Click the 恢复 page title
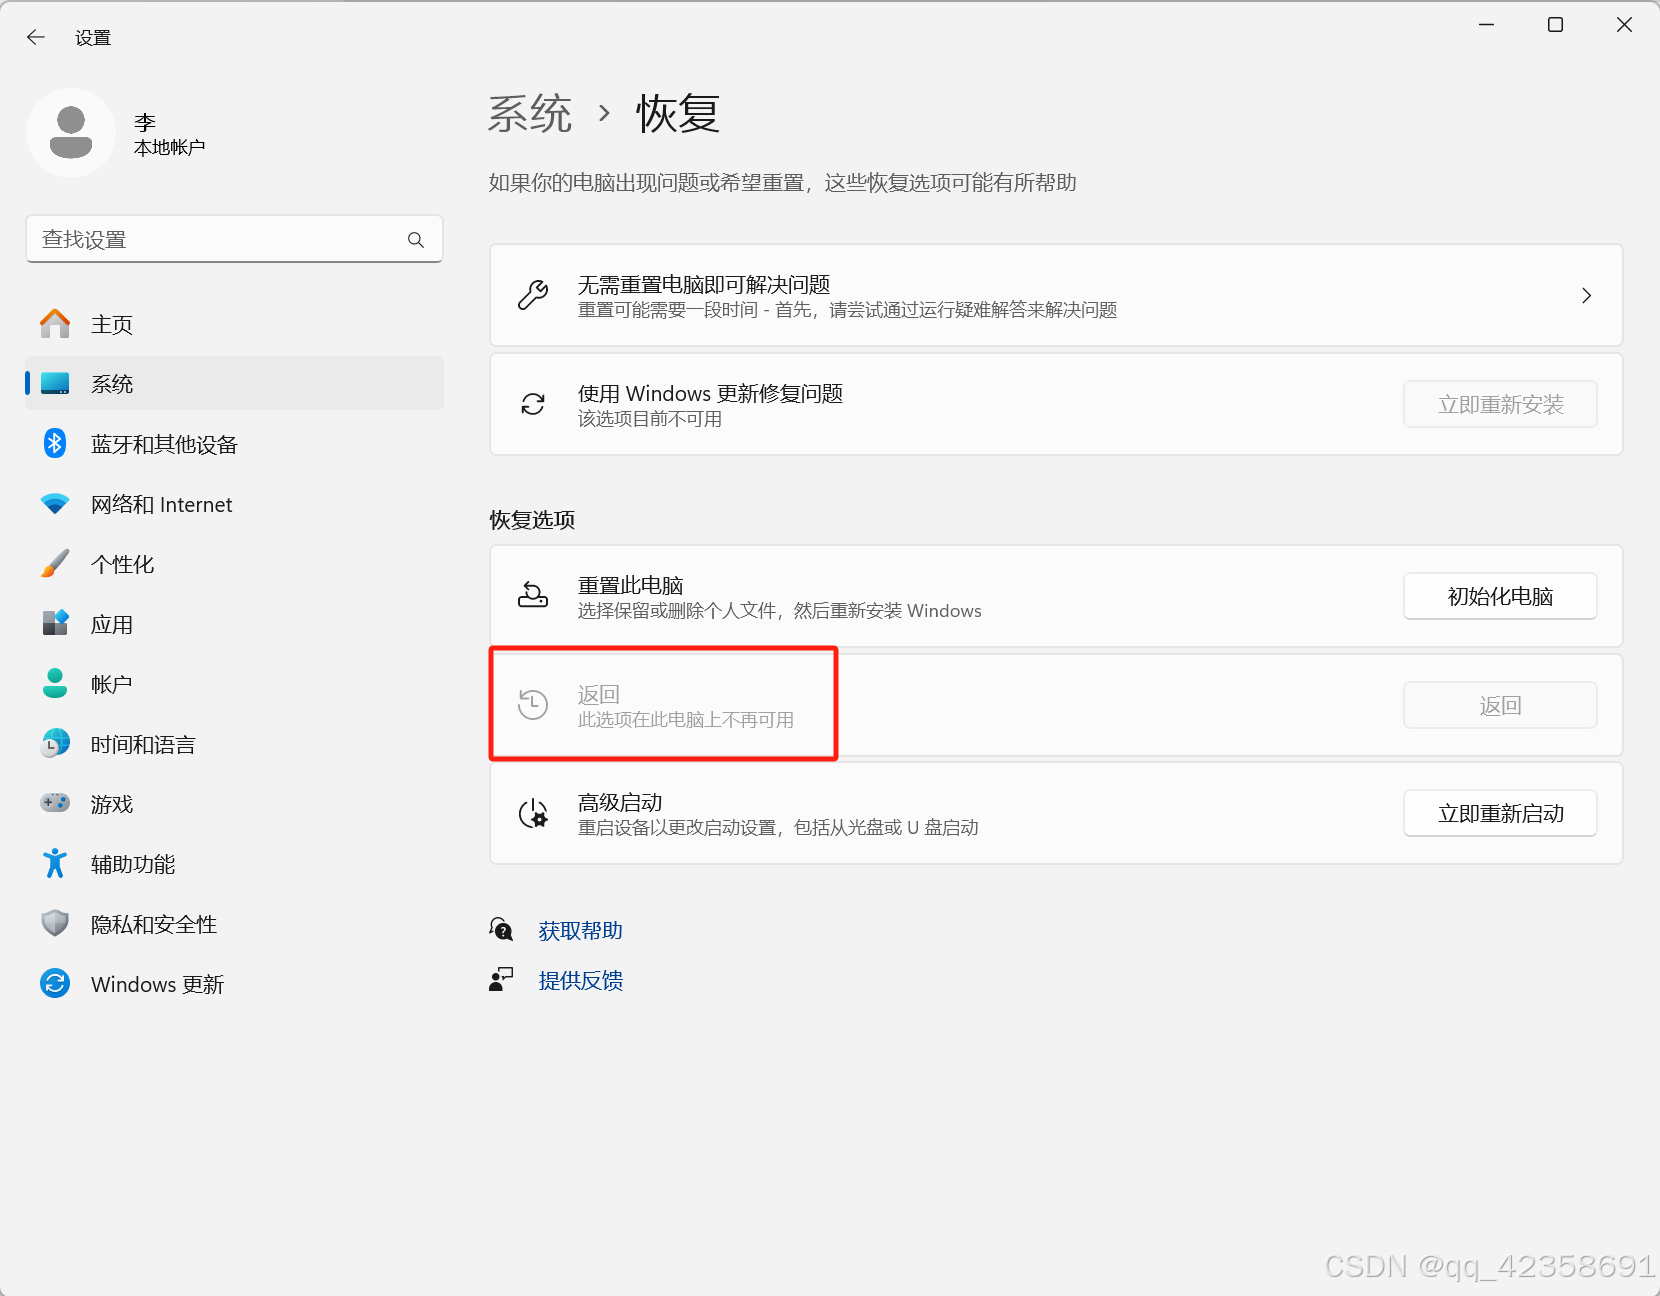The height and width of the screenshot is (1296, 1660). click(678, 114)
